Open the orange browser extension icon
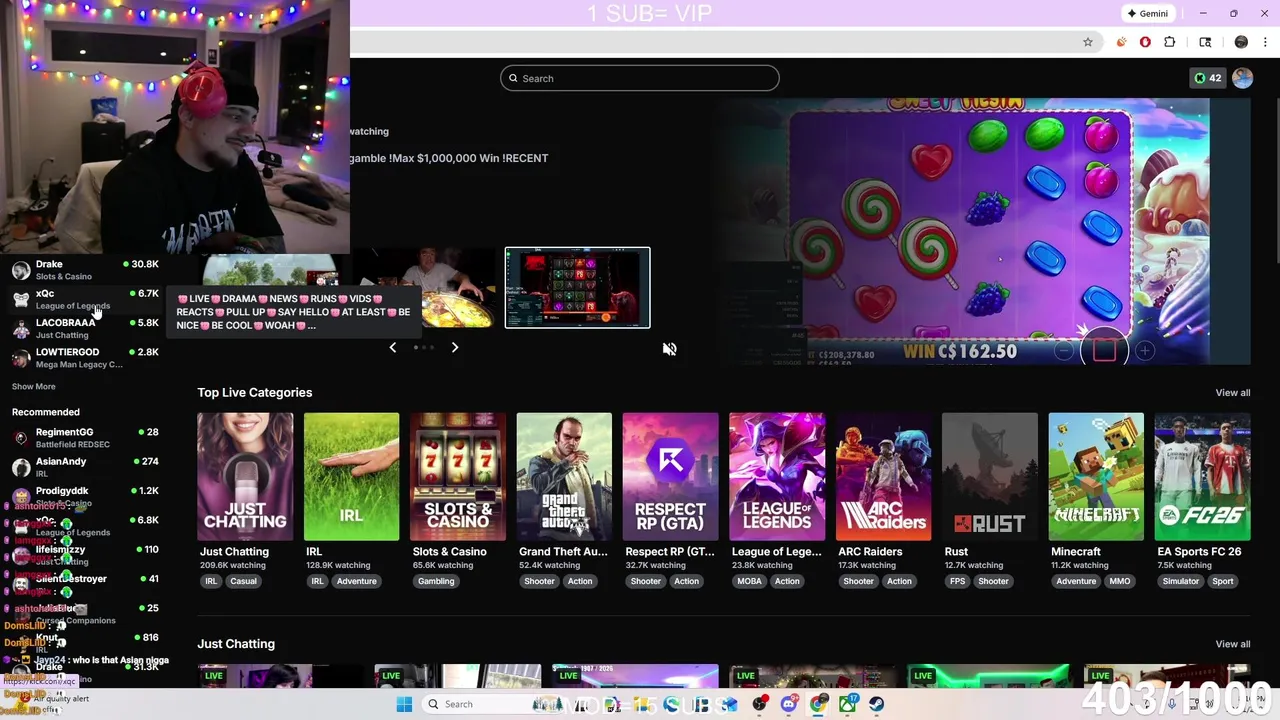 [1122, 42]
